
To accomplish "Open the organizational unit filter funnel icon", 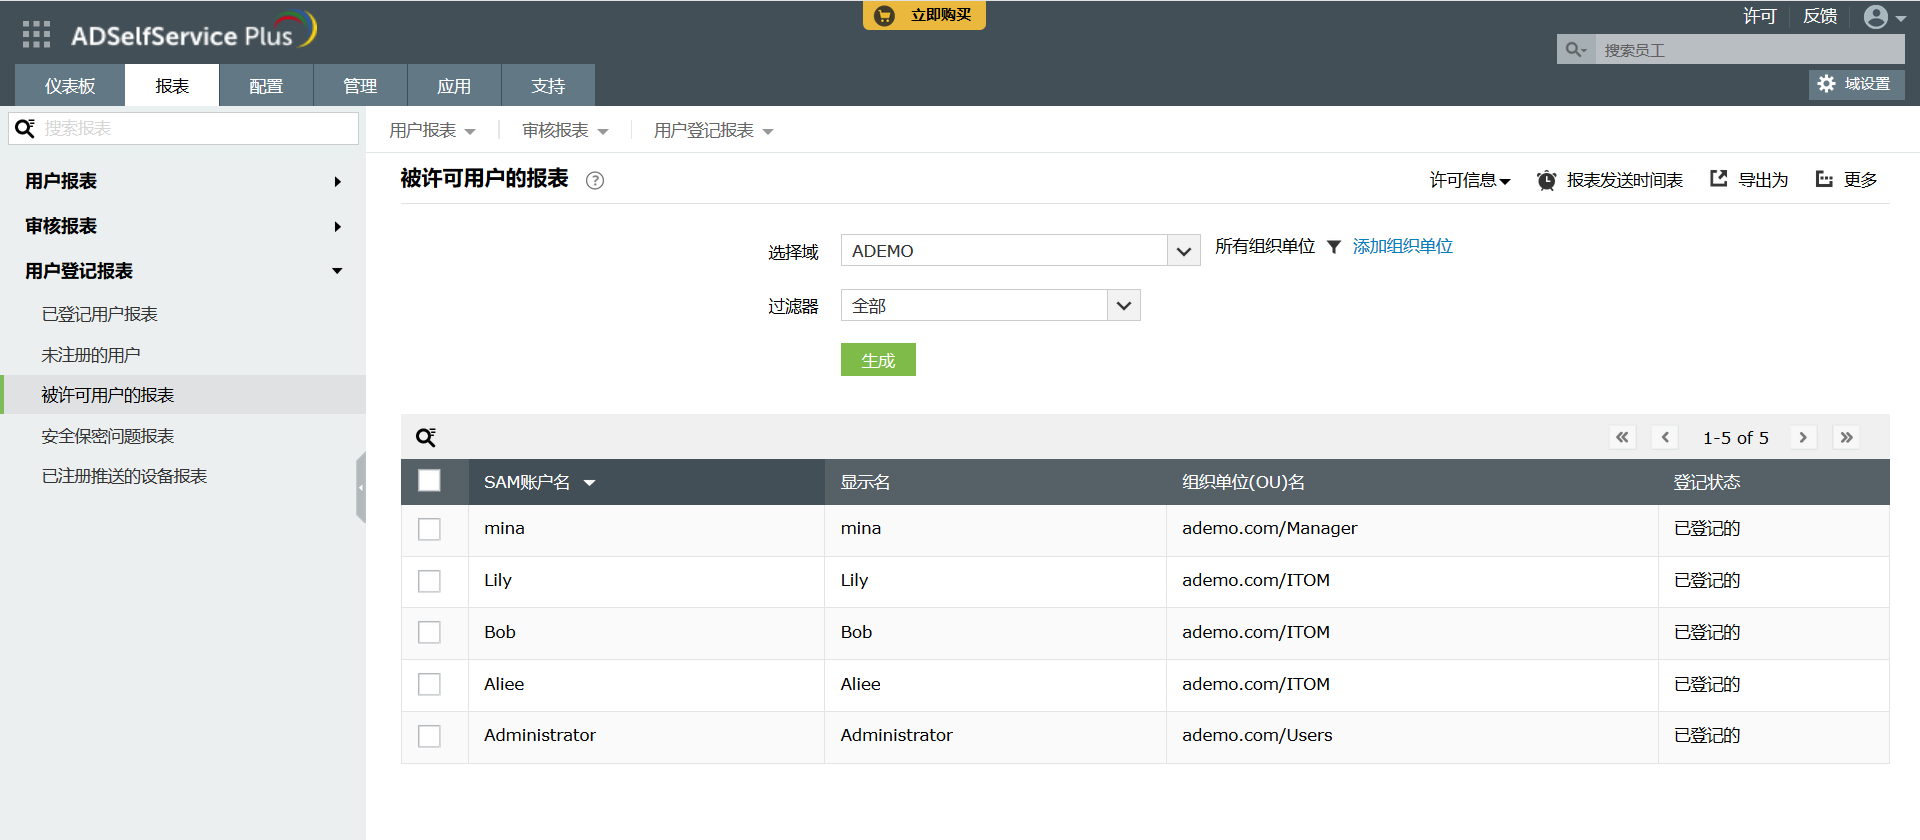I will tap(1333, 247).
